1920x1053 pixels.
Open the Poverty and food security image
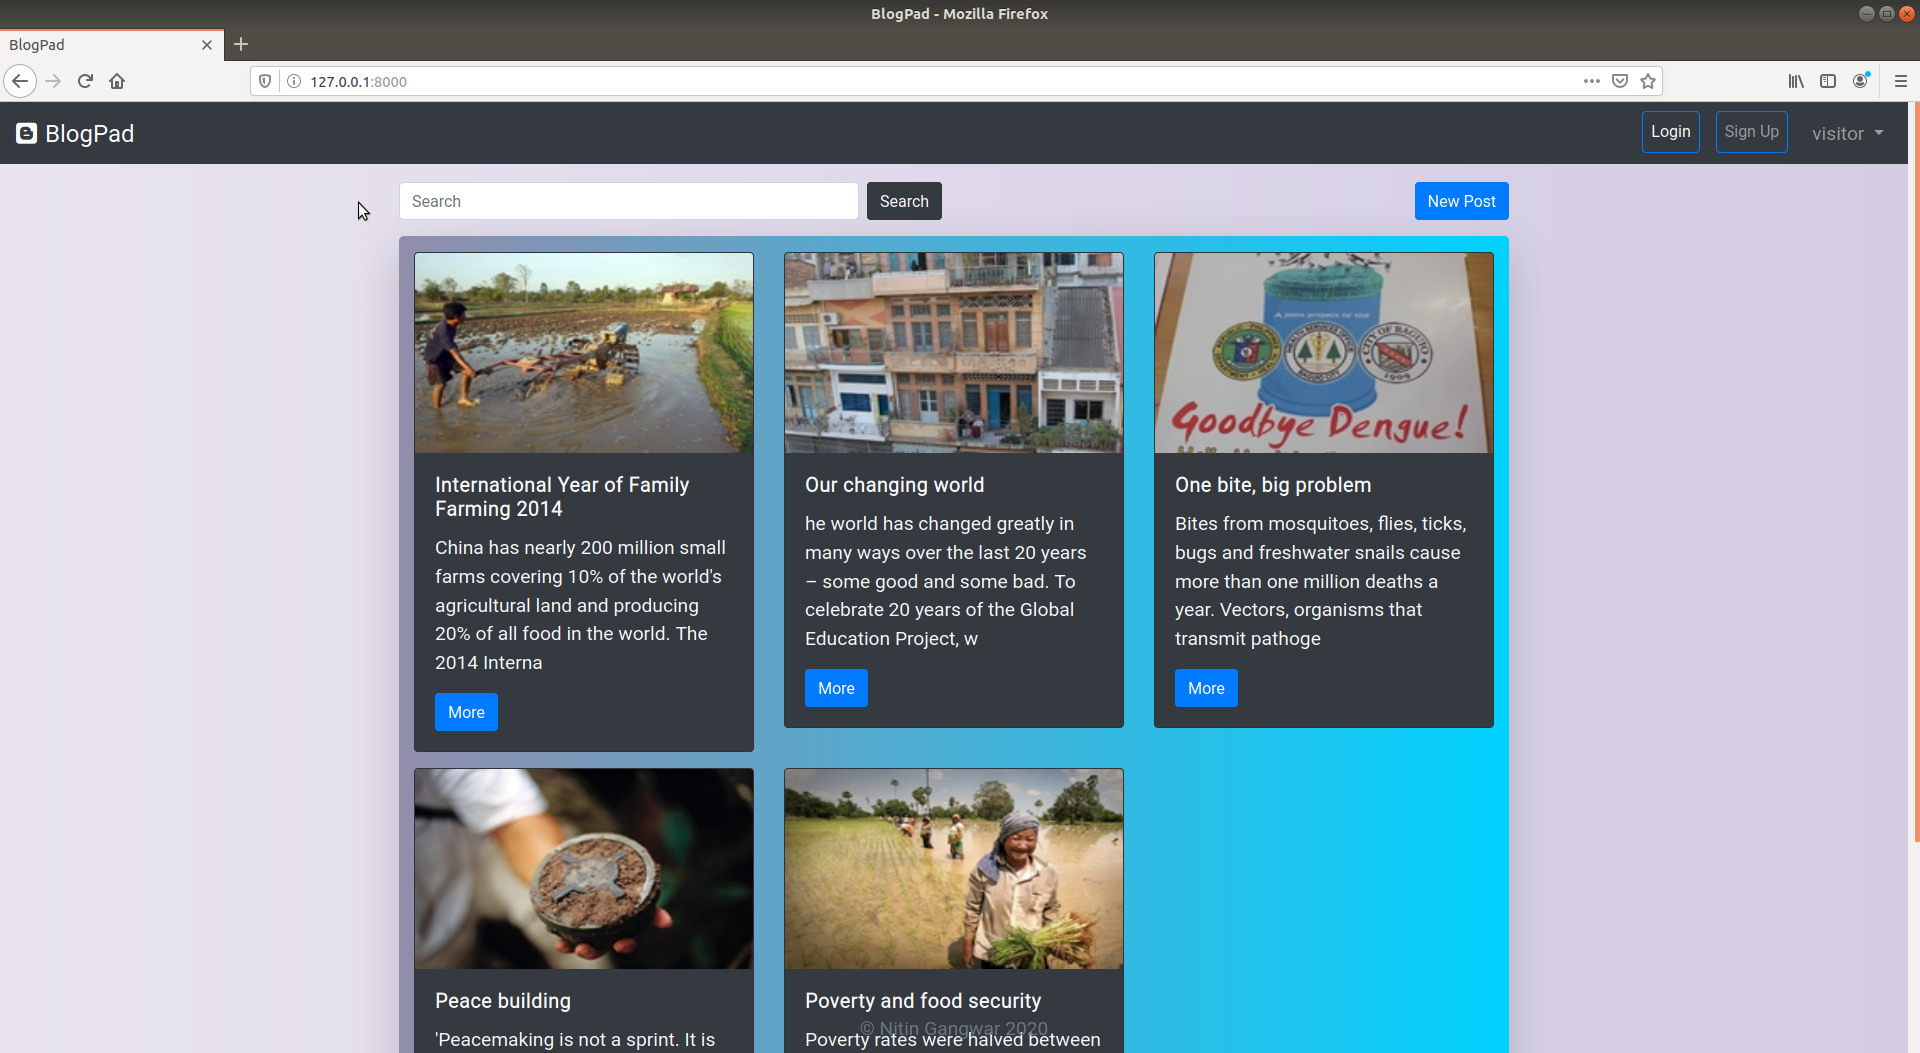pos(954,869)
